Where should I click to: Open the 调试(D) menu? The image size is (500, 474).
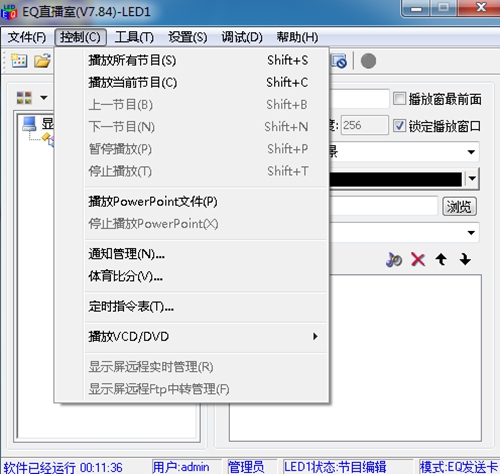coord(242,37)
